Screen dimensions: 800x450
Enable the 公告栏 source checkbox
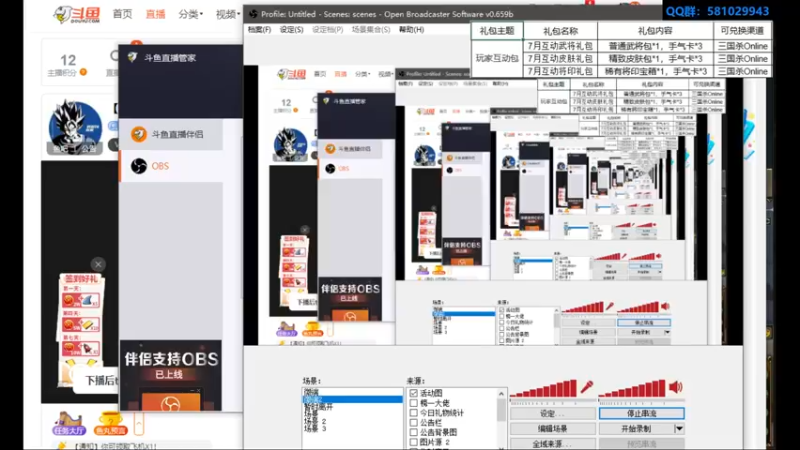(x=414, y=422)
